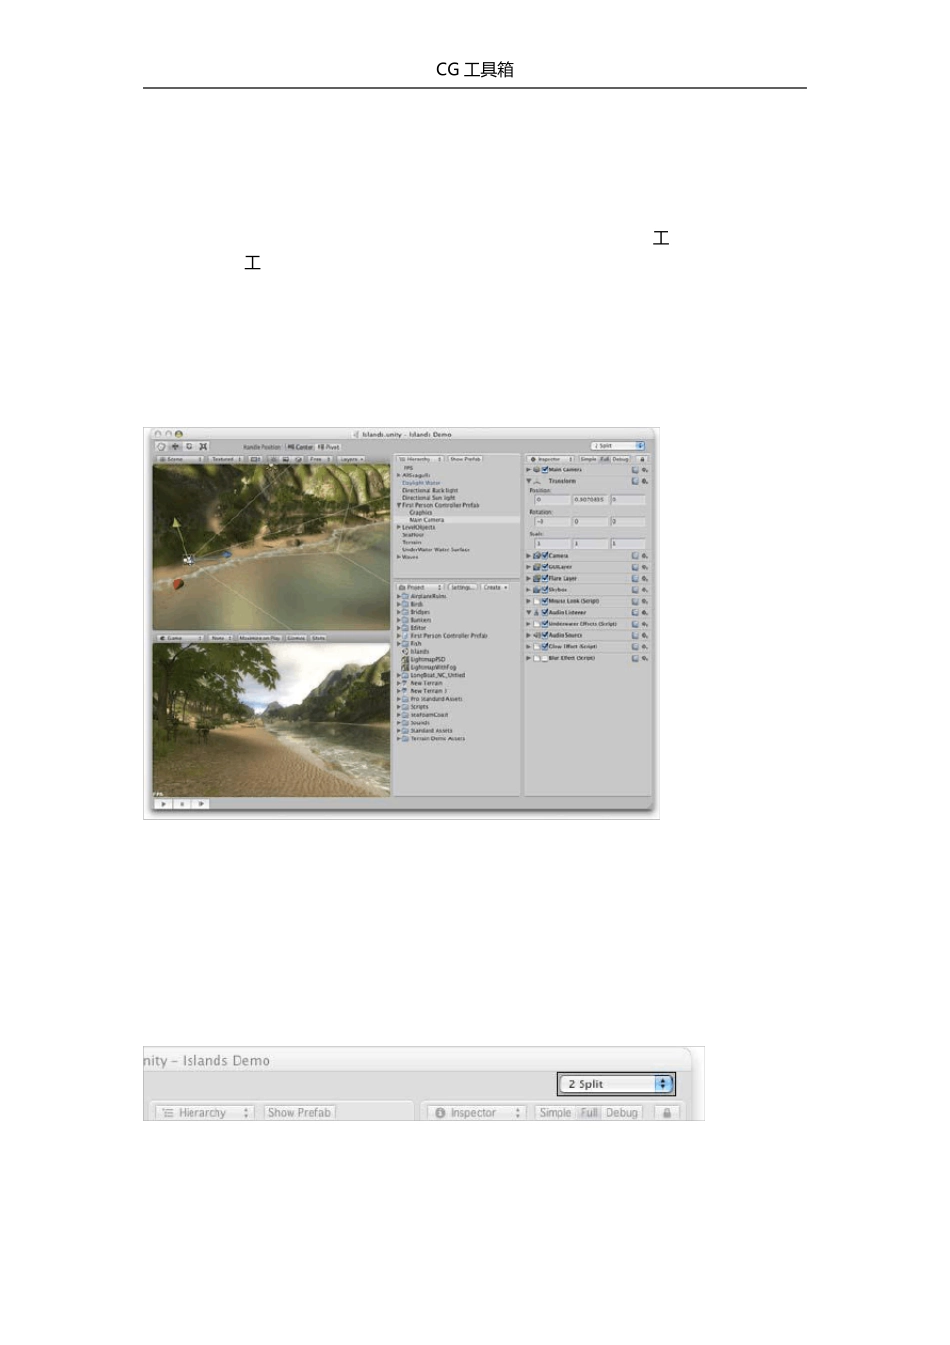The width and height of the screenshot is (950, 1345).
Task: Enable the Mouse Look (Script) checkbox
Action: tap(545, 601)
